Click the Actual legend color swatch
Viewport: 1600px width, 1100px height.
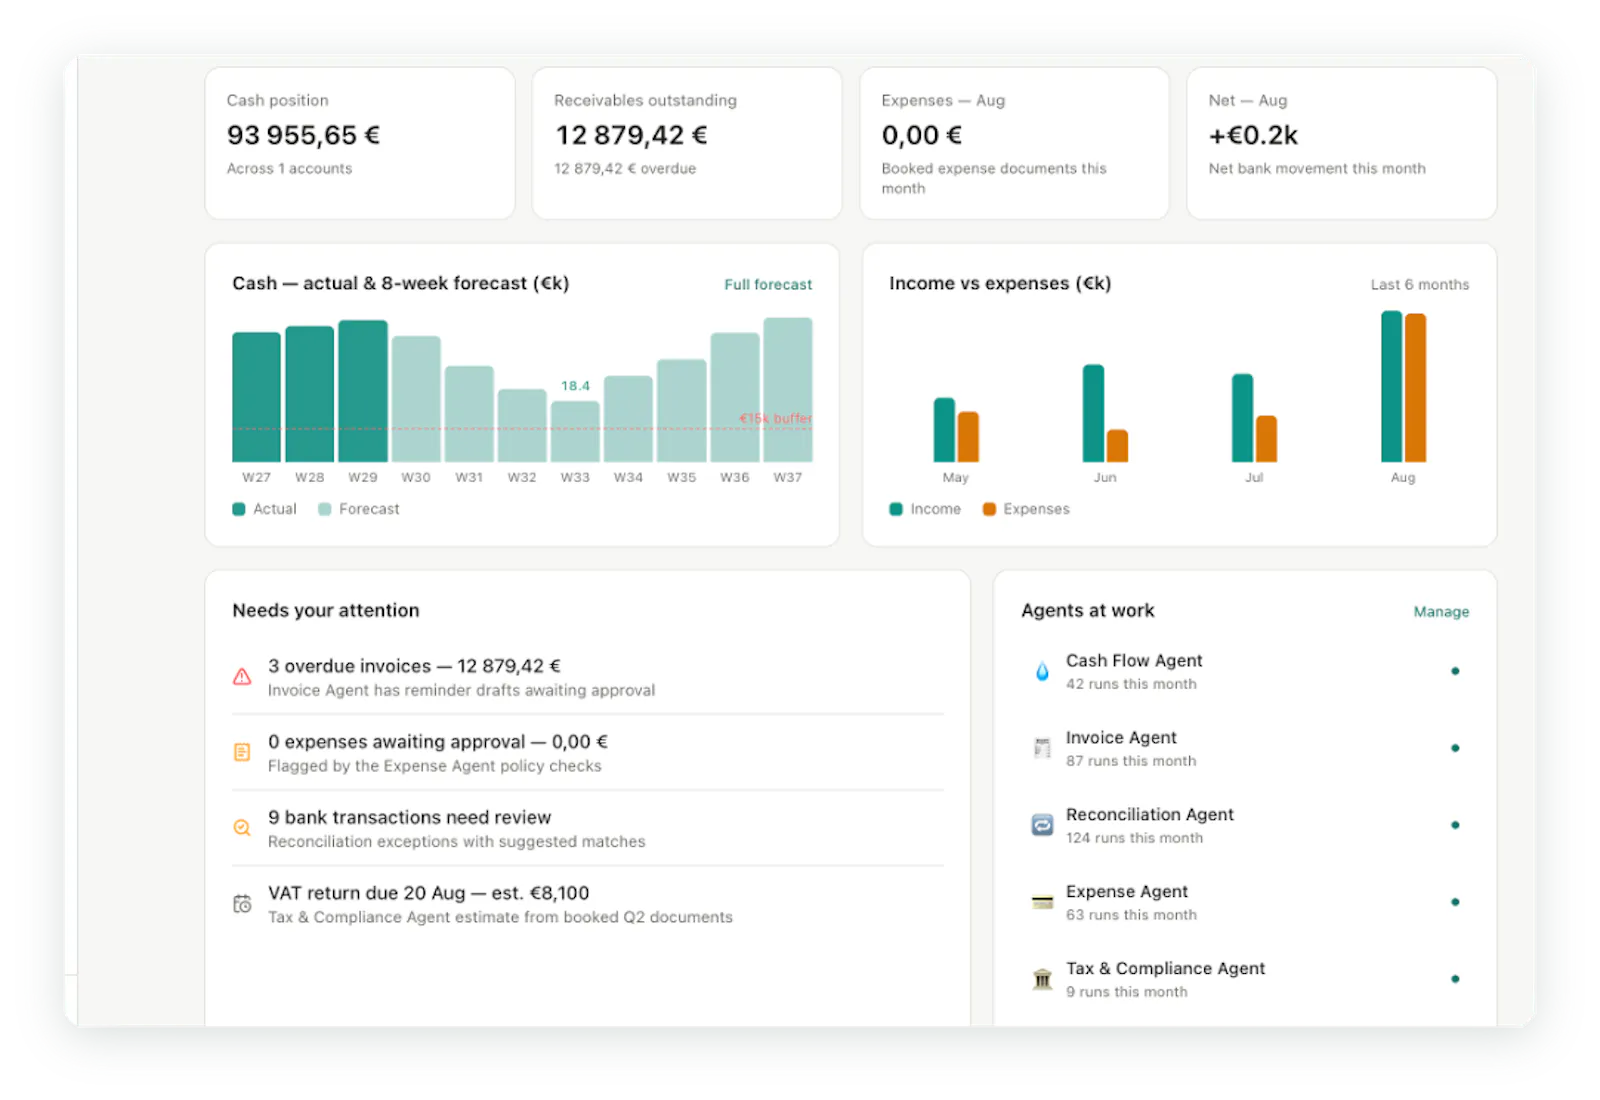239,509
